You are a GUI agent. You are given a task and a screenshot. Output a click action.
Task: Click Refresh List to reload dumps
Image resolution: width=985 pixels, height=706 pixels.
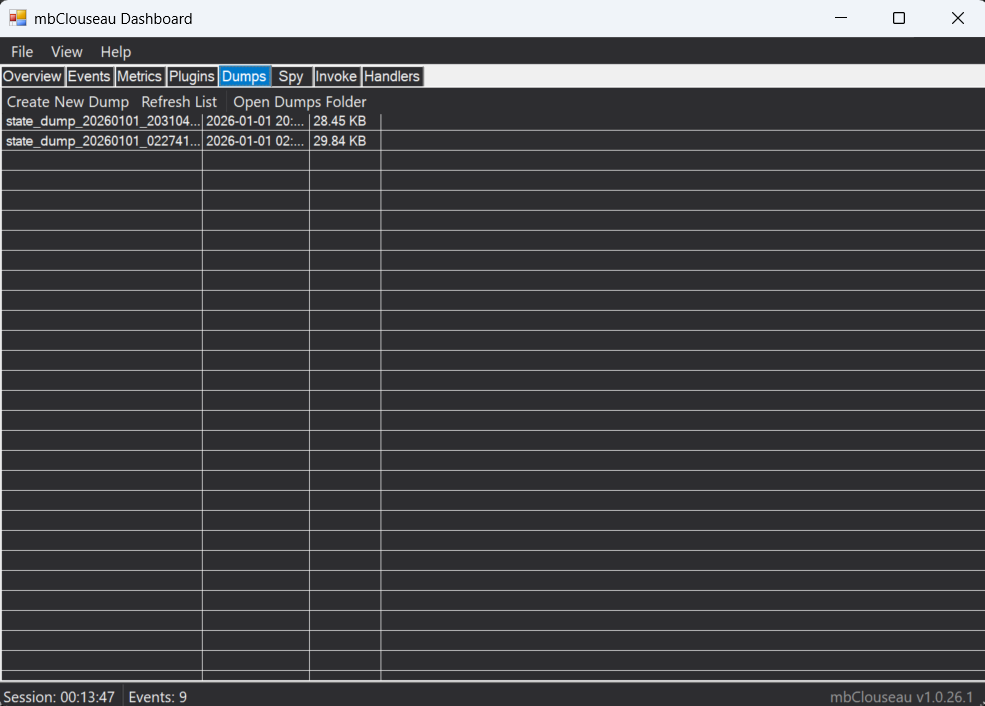pyautogui.click(x=178, y=101)
